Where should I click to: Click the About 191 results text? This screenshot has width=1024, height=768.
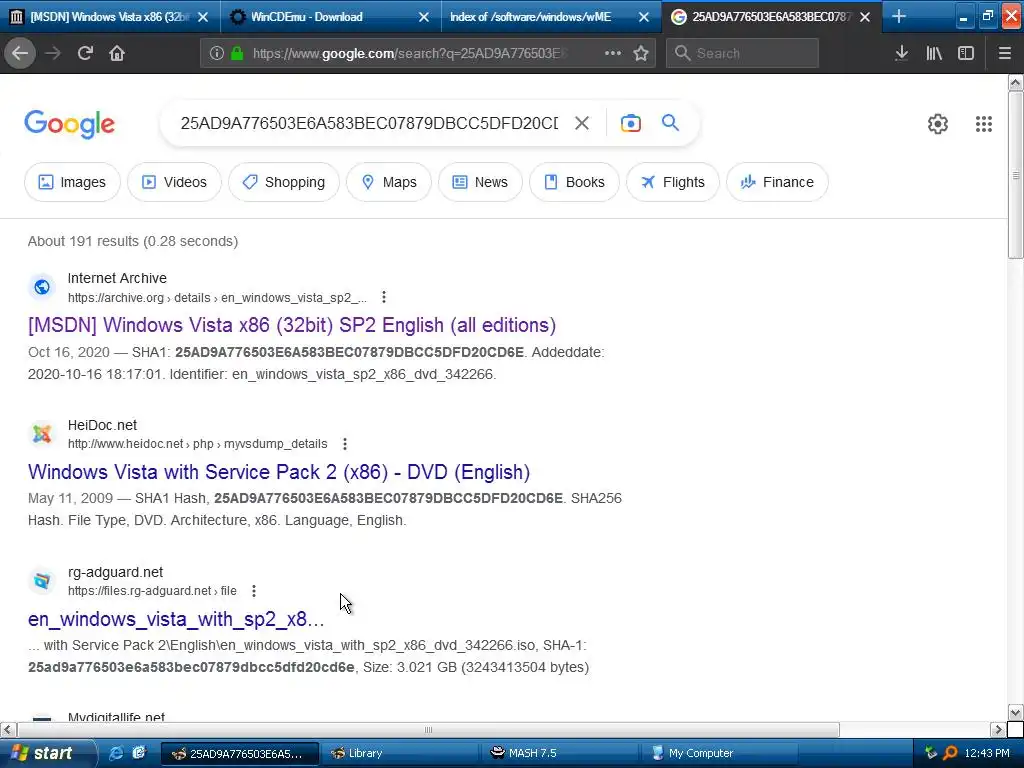(133, 241)
